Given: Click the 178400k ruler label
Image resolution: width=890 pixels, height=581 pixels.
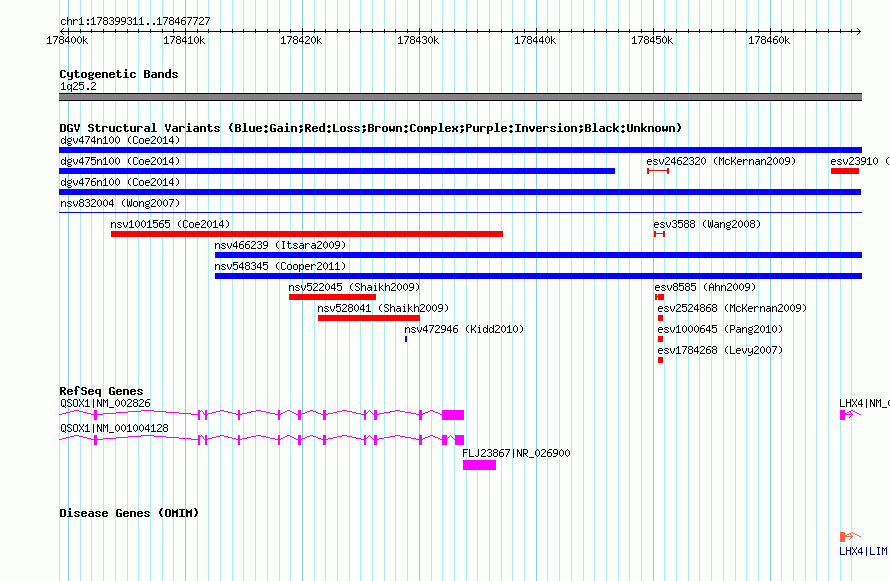Looking at the screenshot, I should pyautogui.click(x=67, y=40).
